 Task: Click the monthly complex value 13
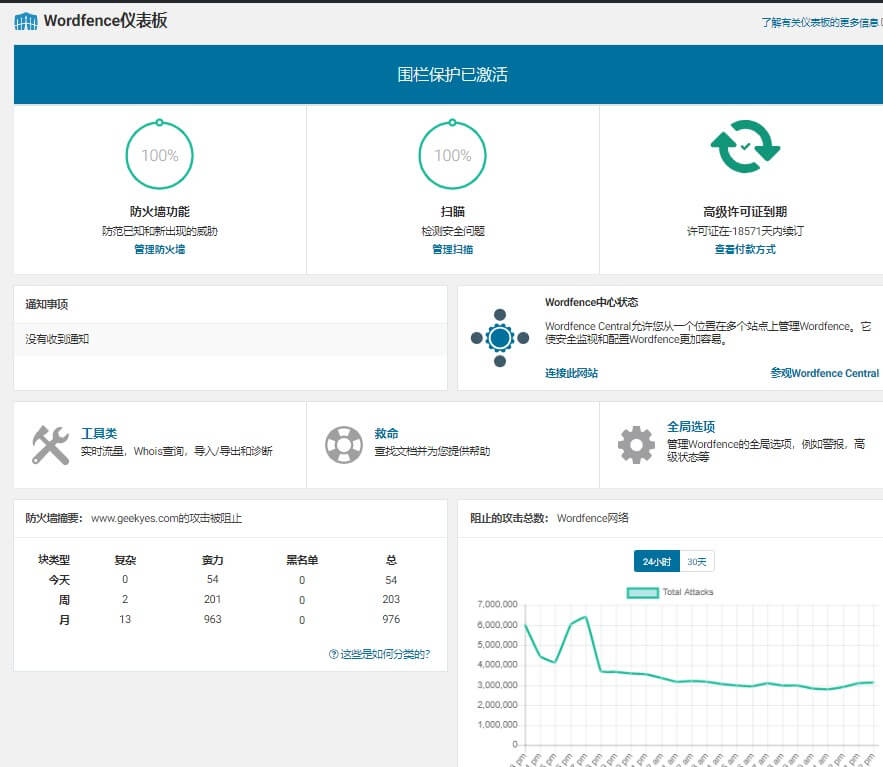pos(125,619)
